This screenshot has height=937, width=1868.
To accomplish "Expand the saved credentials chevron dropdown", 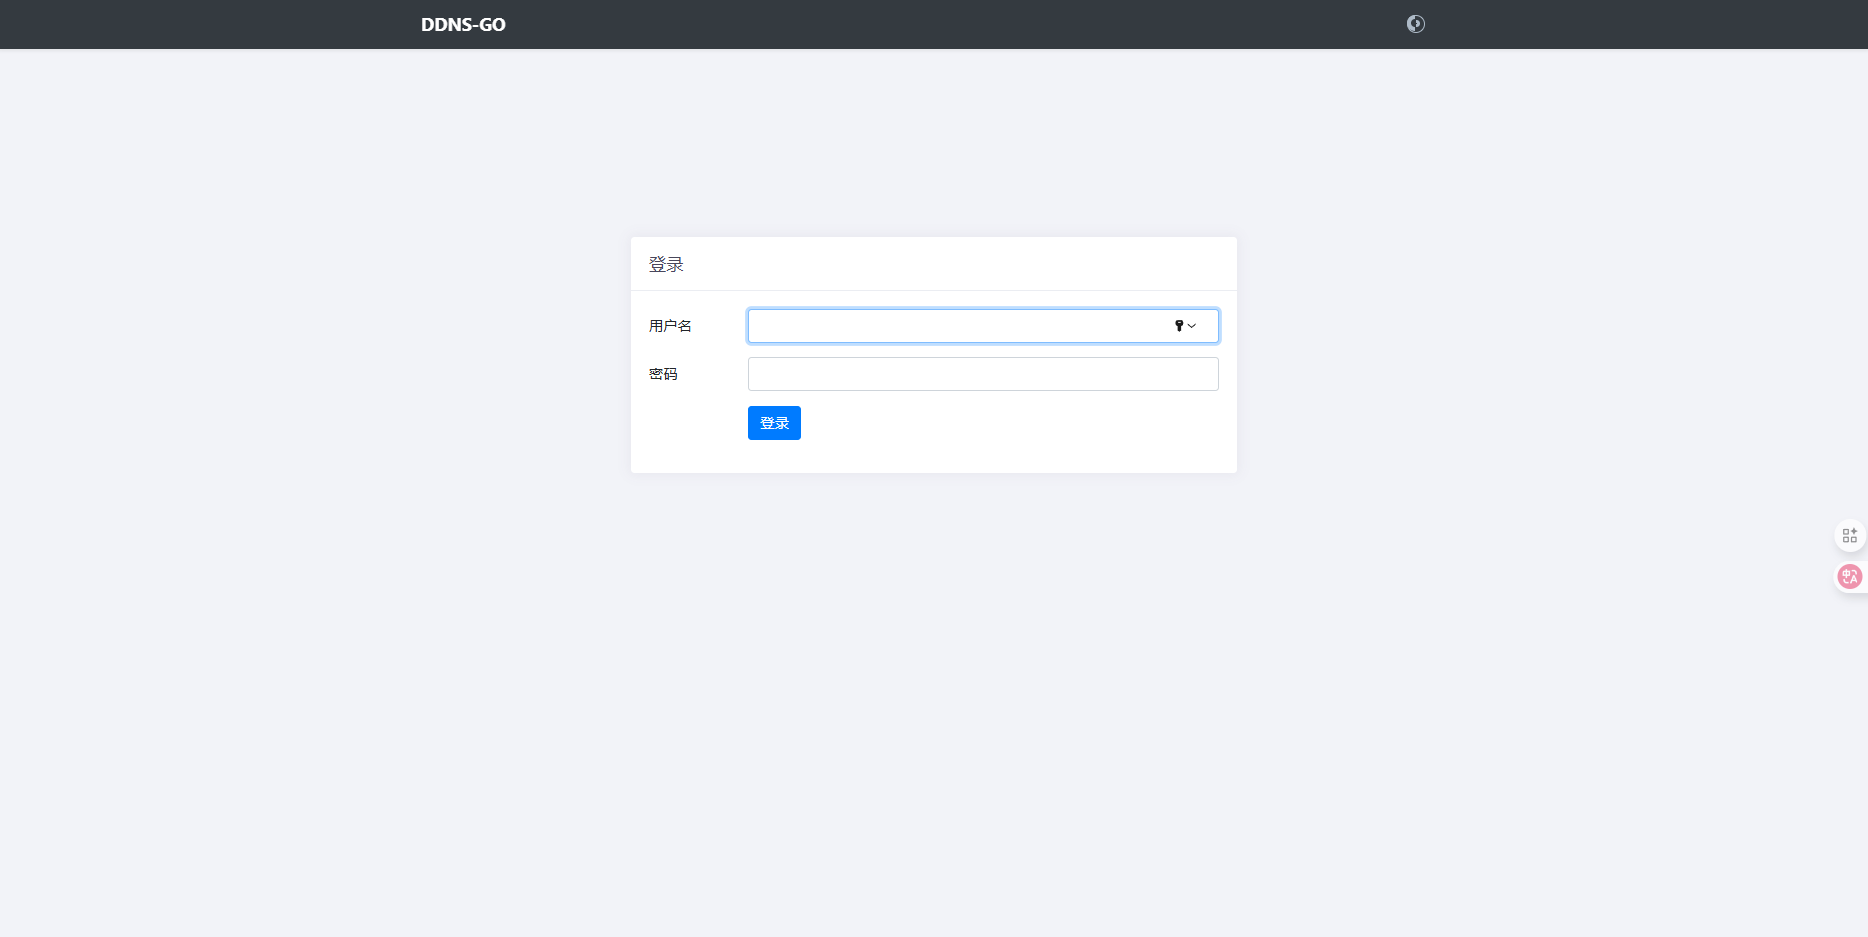I will pos(1192,326).
